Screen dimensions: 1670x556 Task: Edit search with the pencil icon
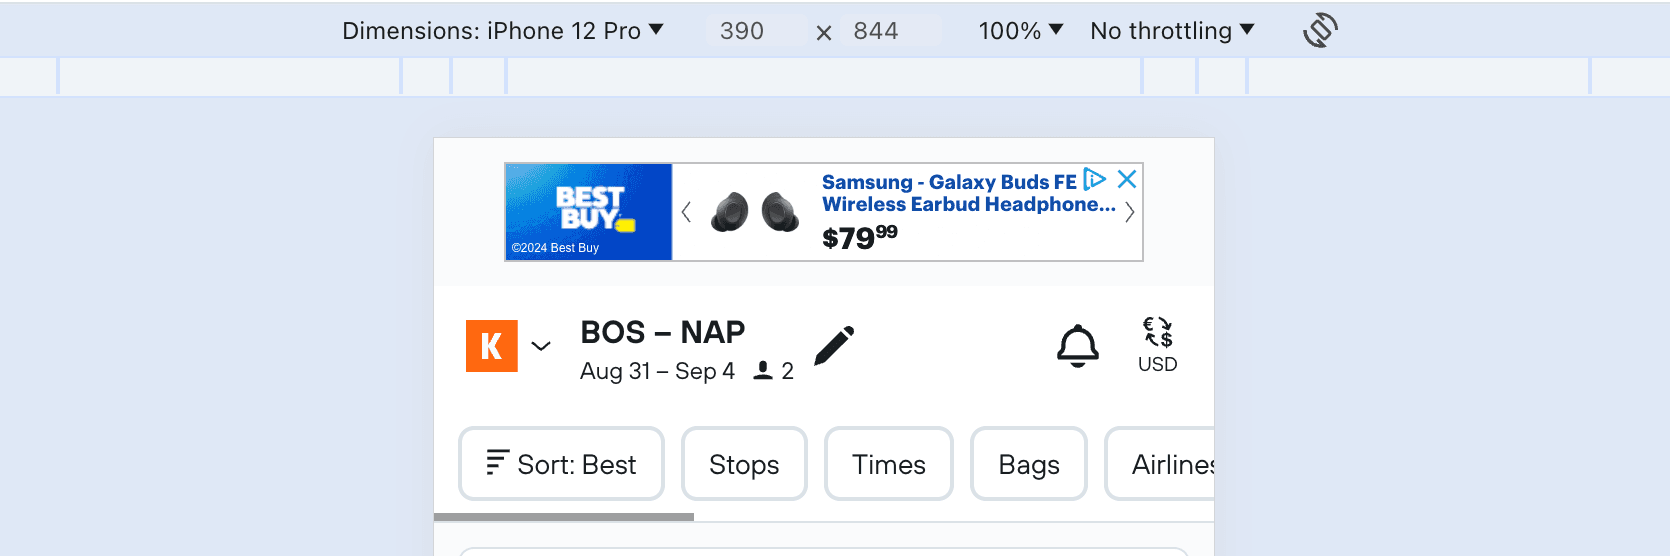834,346
